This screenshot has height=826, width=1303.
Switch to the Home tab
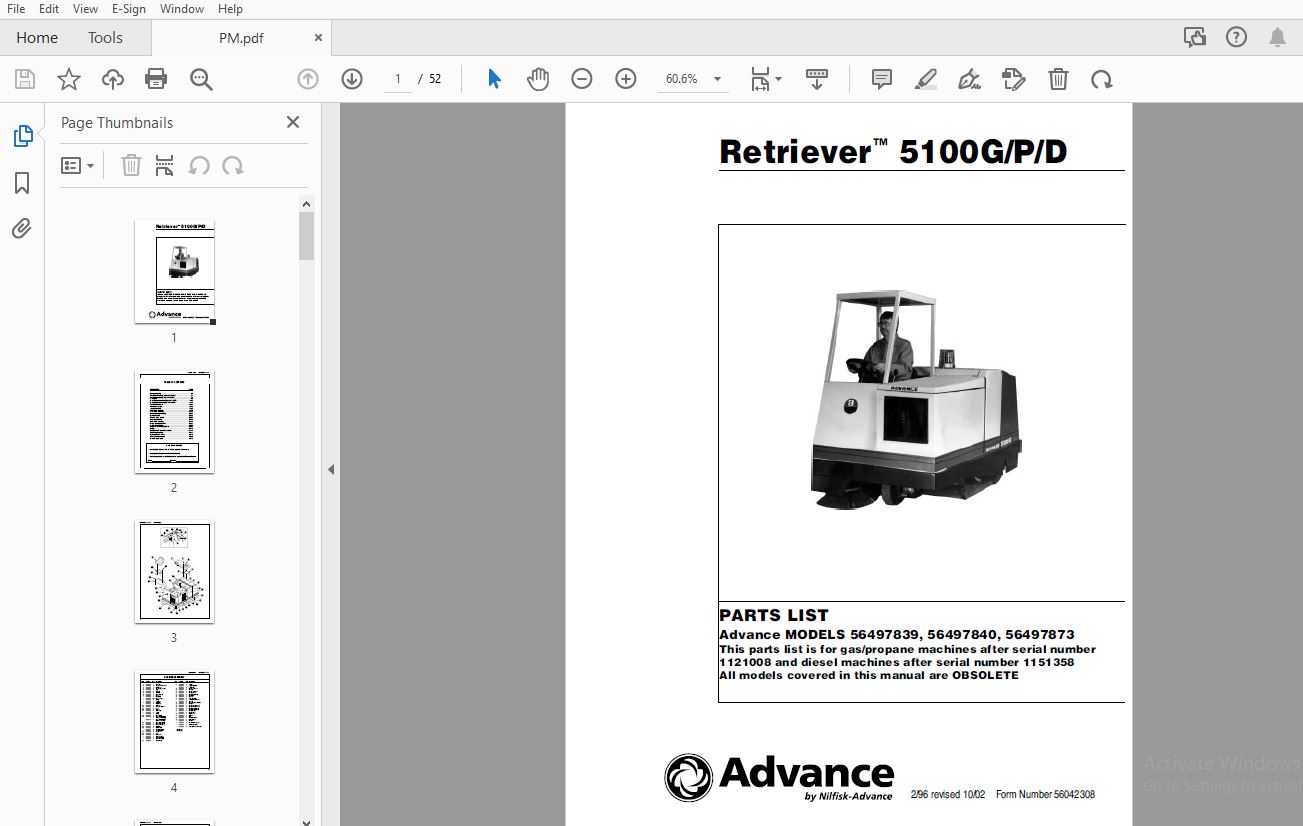tap(37, 38)
